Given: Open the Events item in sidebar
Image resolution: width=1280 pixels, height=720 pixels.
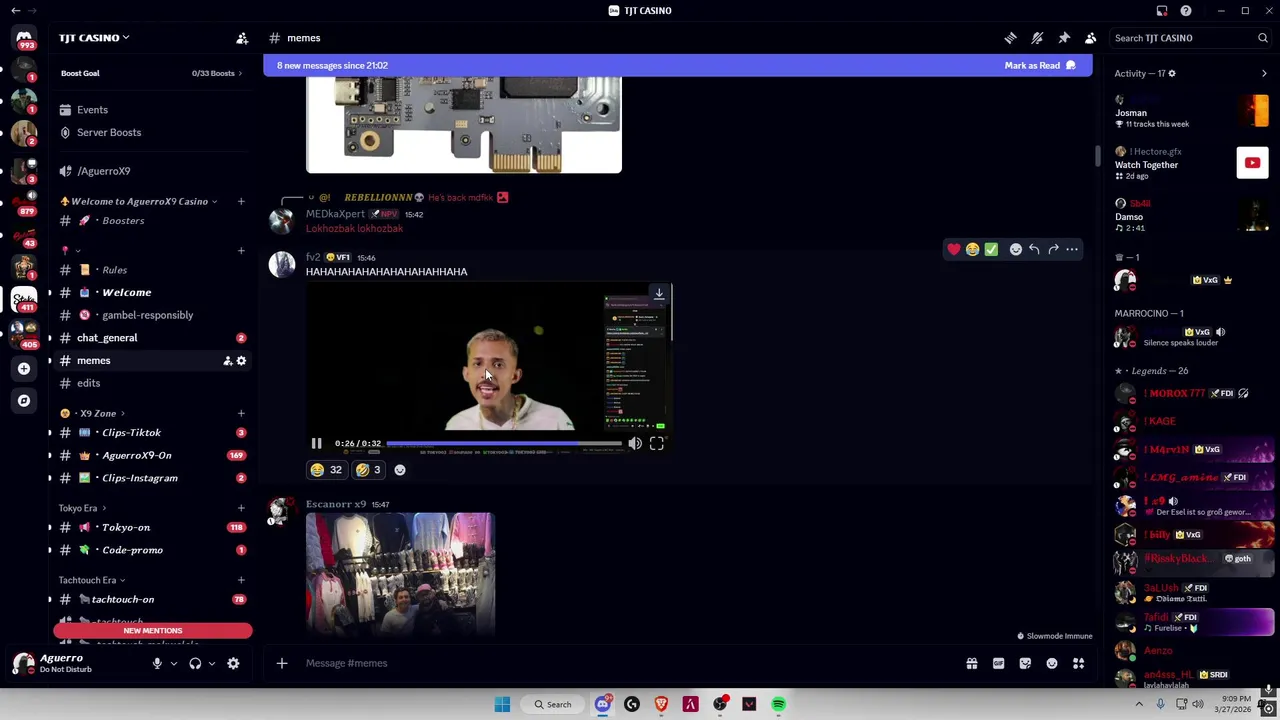Looking at the screenshot, I should click(x=150, y=110).
